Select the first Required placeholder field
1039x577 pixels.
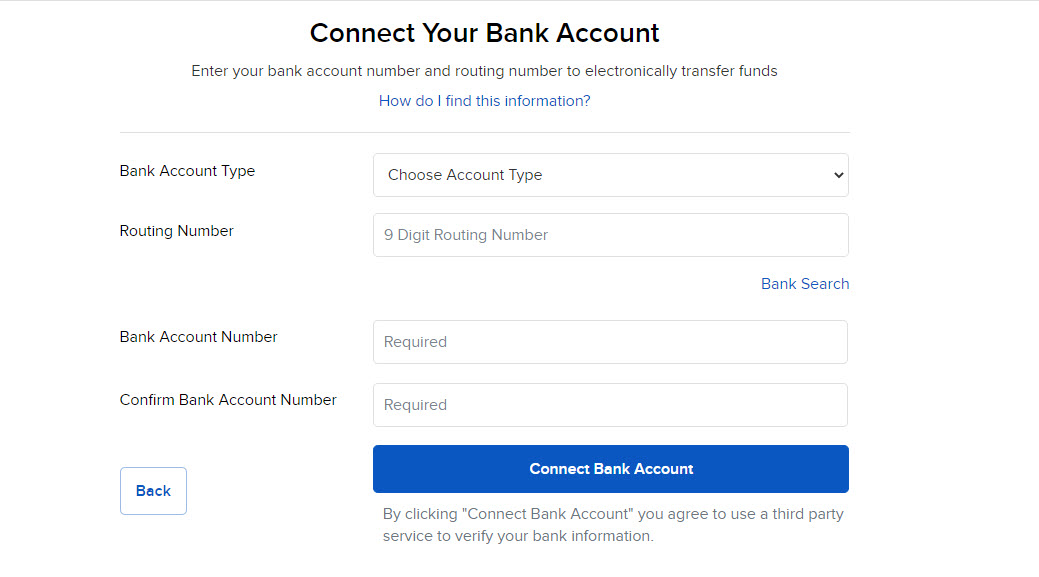pos(610,341)
